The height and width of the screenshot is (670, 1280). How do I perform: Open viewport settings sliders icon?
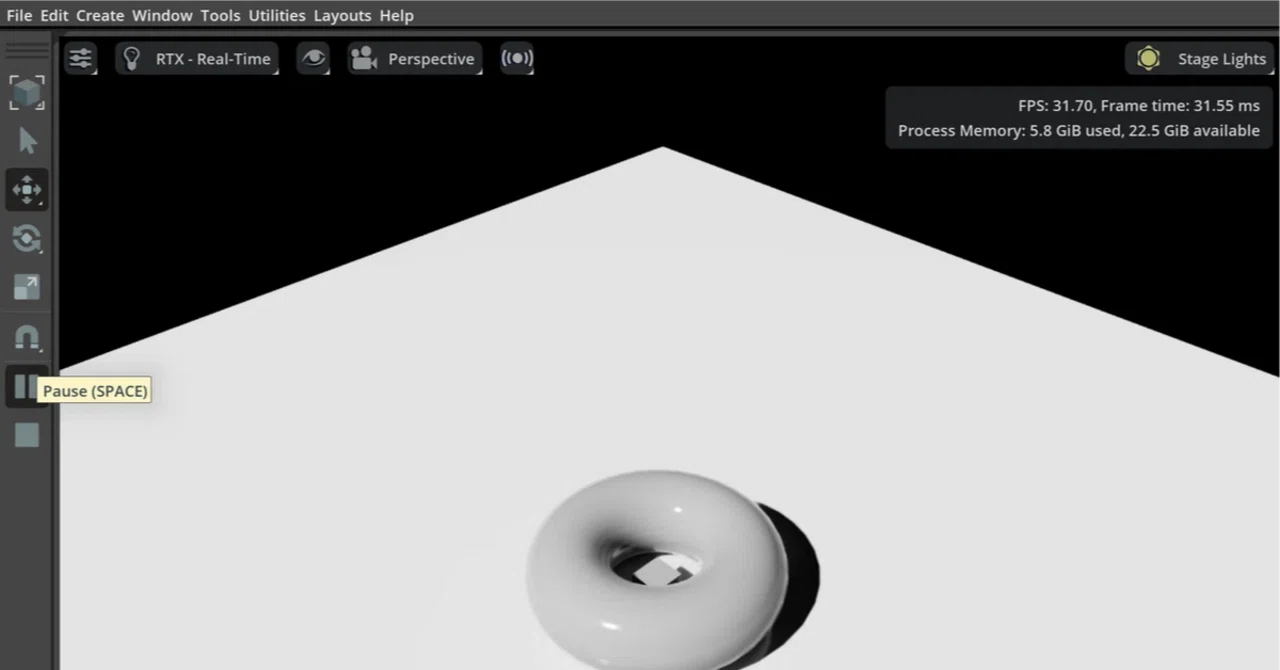click(81, 58)
